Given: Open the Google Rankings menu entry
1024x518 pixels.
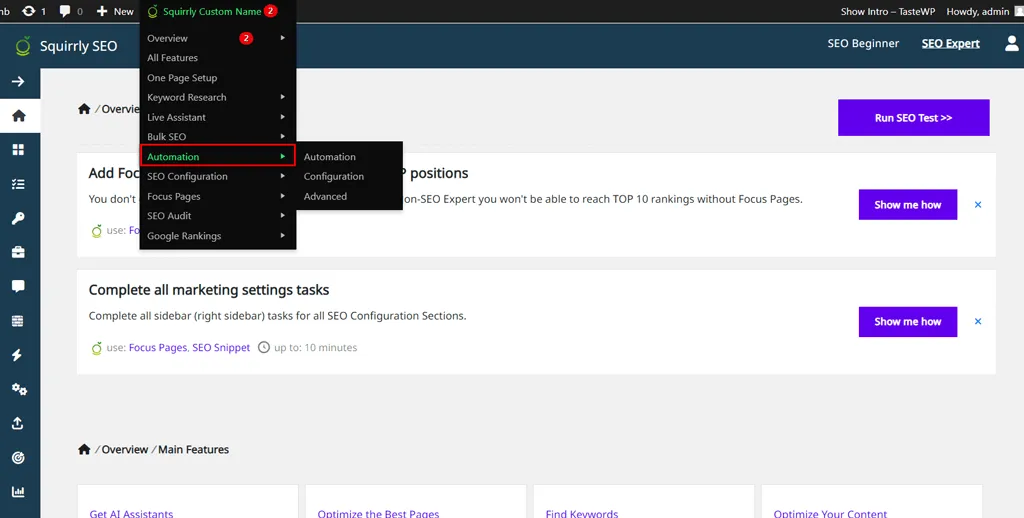Looking at the screenshot, I should coord(184,236).
